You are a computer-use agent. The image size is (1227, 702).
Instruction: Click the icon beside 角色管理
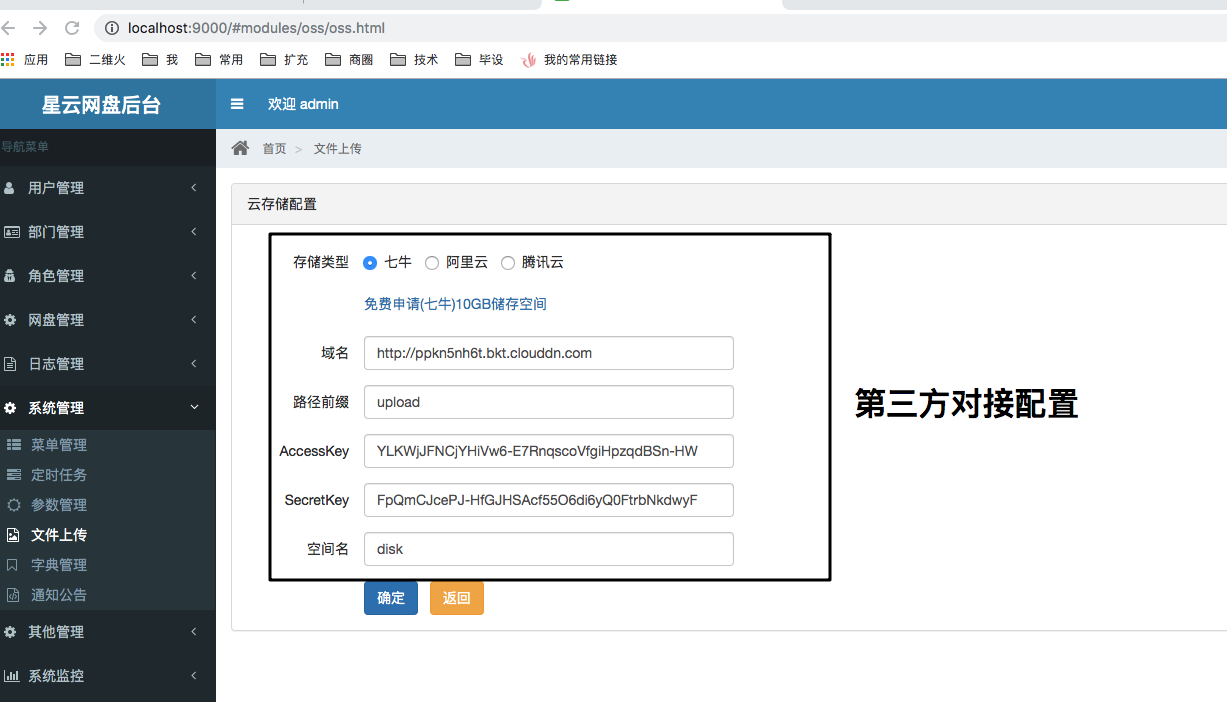pyautogui.click(x=10, y=276)
